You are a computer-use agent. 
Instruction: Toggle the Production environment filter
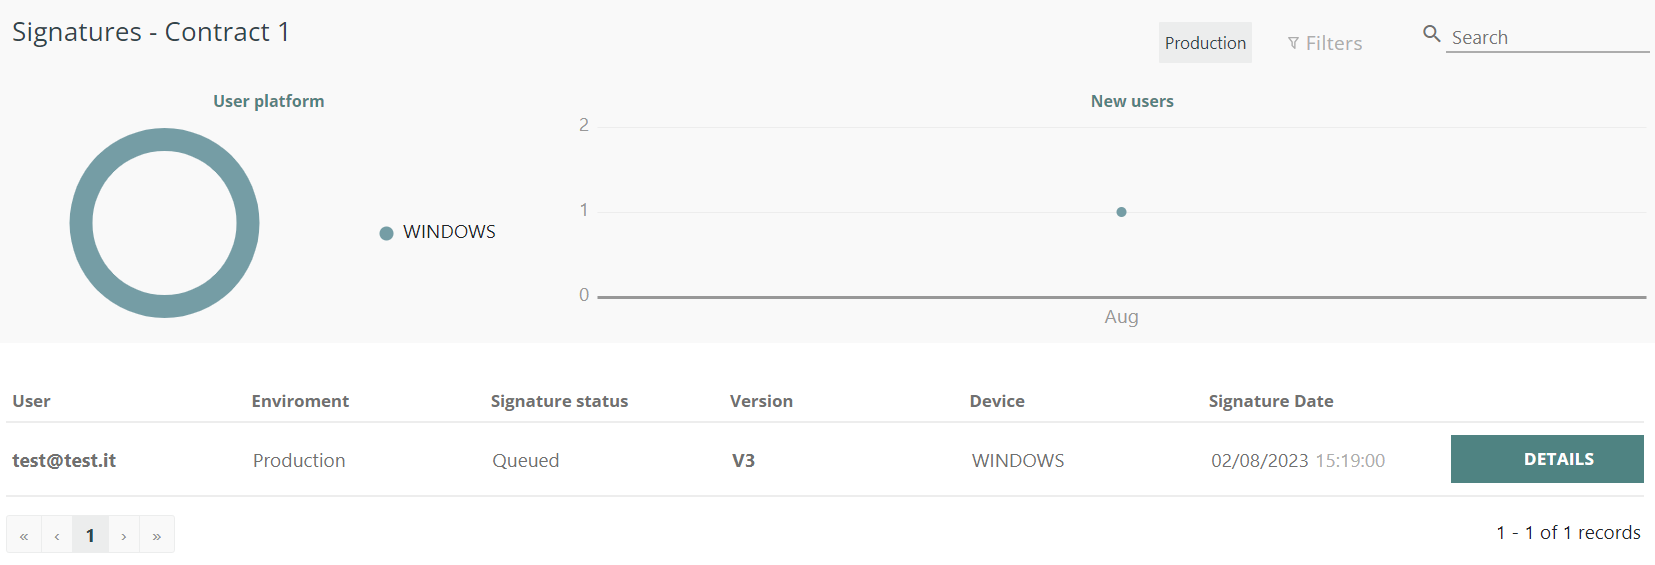[1204, 43]
